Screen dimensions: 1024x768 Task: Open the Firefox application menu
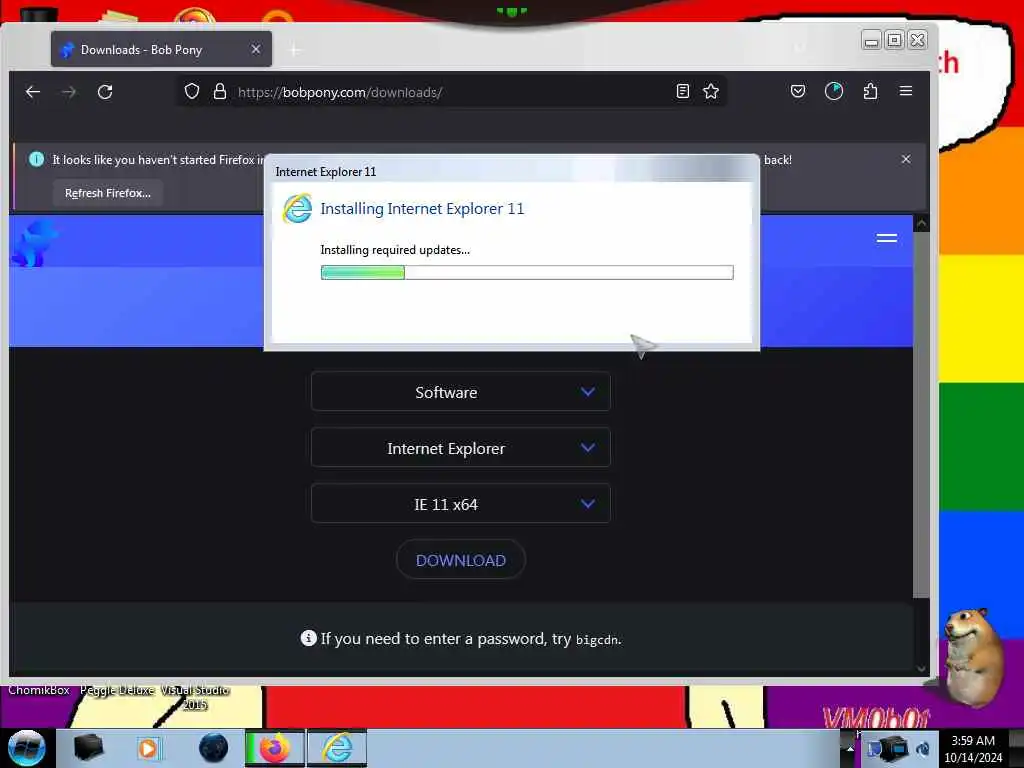tap(906, 91)
